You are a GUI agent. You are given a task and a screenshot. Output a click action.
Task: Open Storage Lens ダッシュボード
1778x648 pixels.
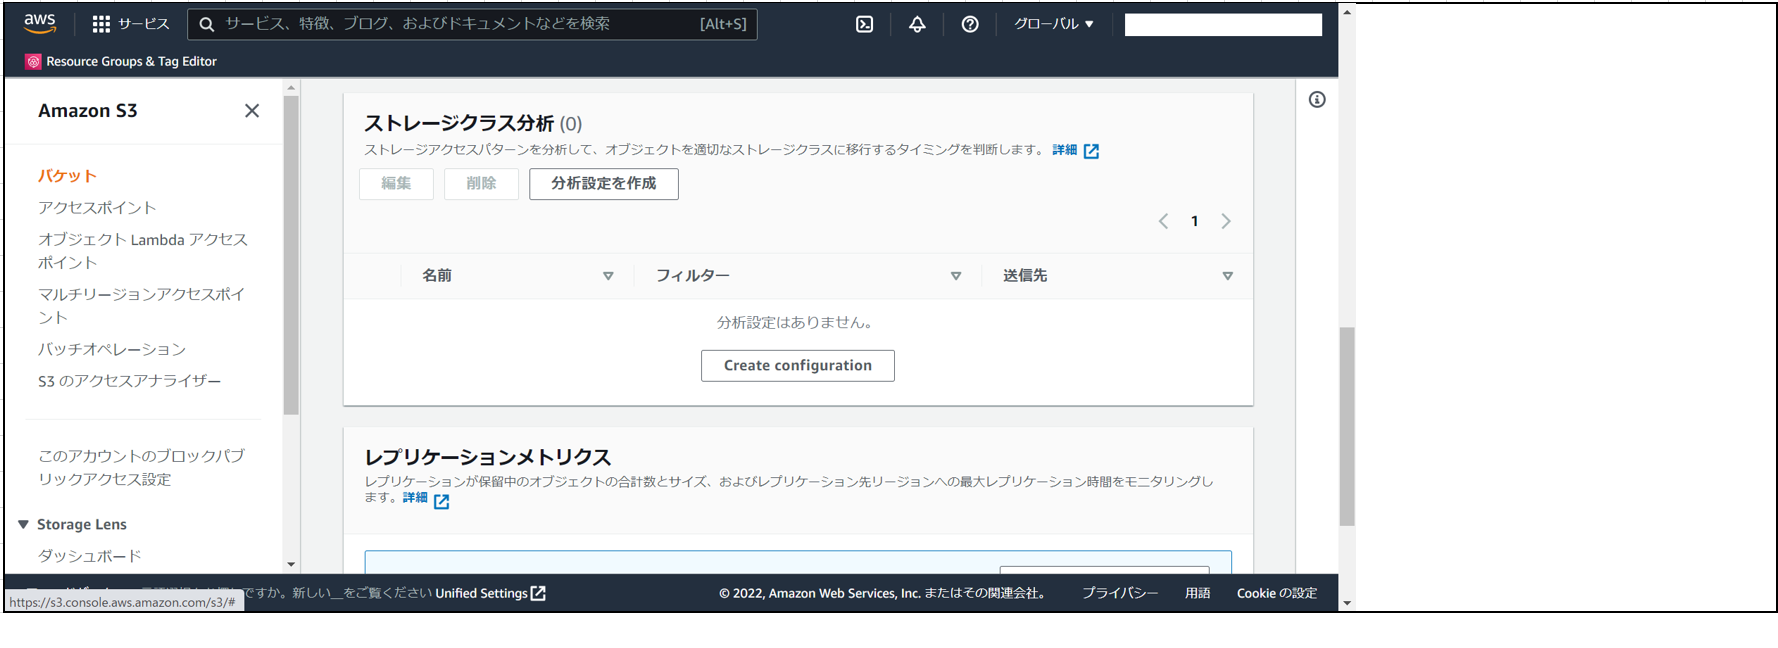pos(90,556)
